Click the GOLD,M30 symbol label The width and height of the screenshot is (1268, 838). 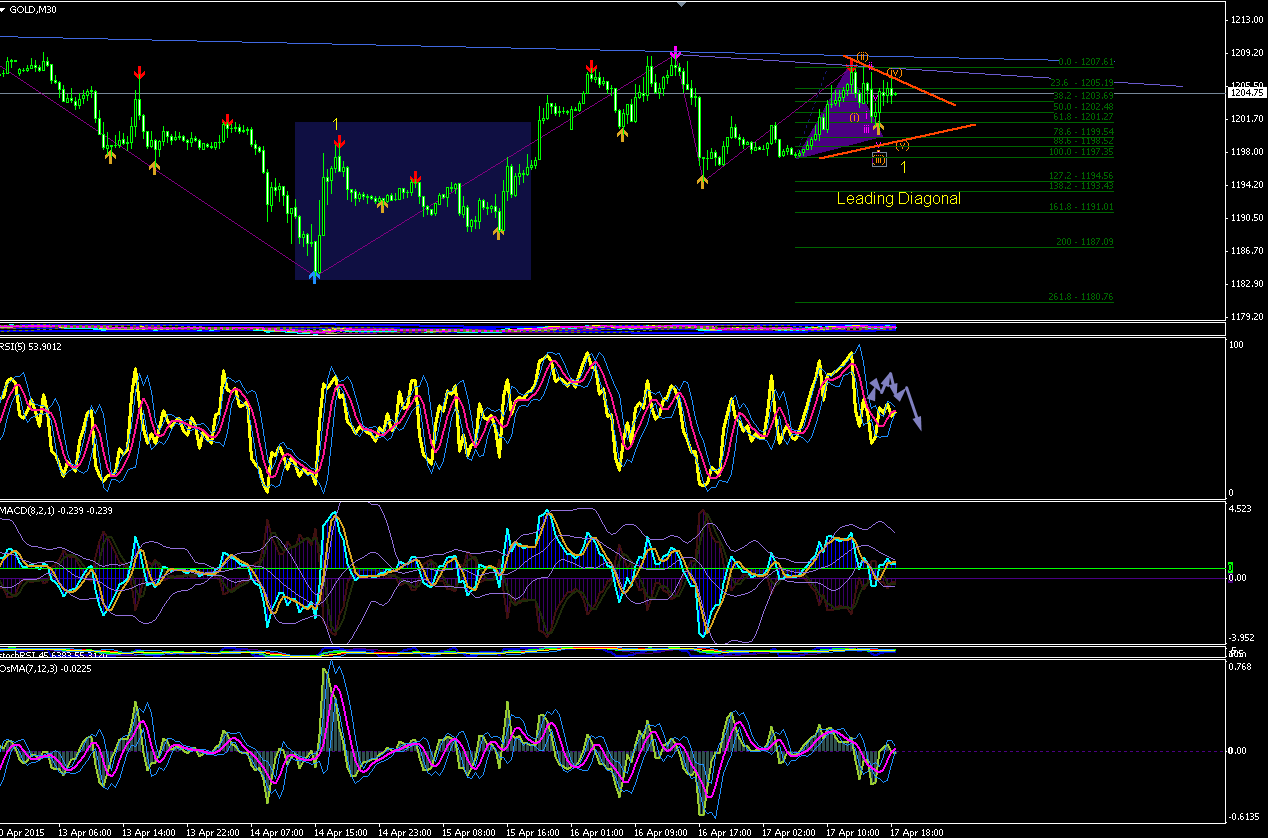pos(35,9)
